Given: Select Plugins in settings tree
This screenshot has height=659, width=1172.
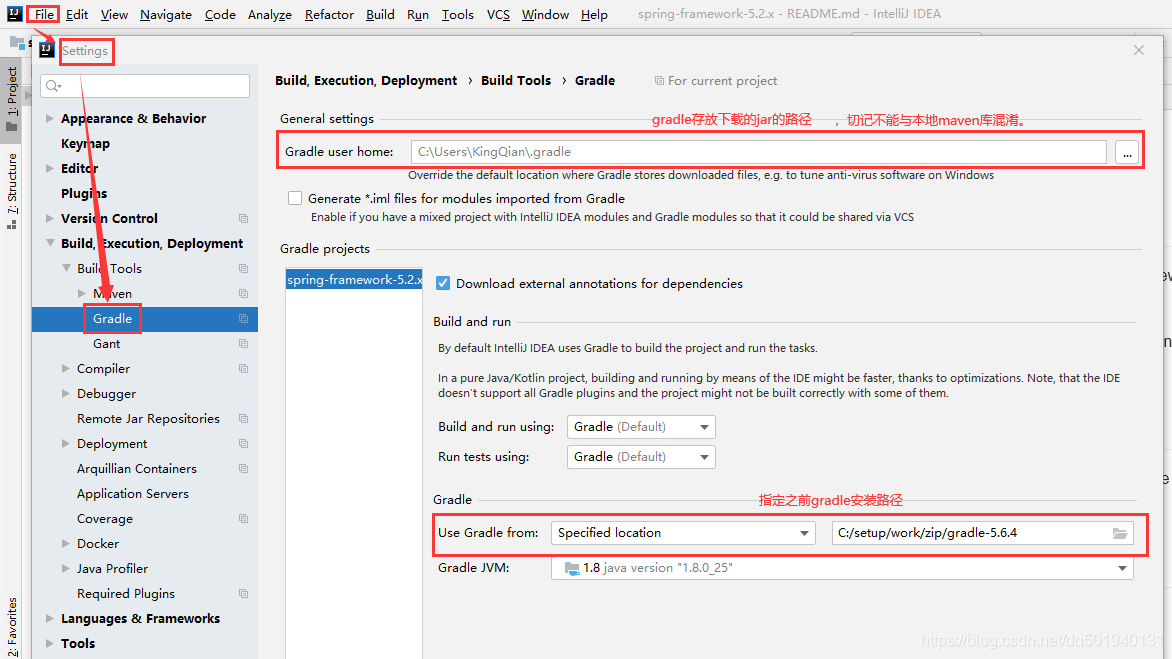Looking at the screenshot, I should tap(84, 194).
